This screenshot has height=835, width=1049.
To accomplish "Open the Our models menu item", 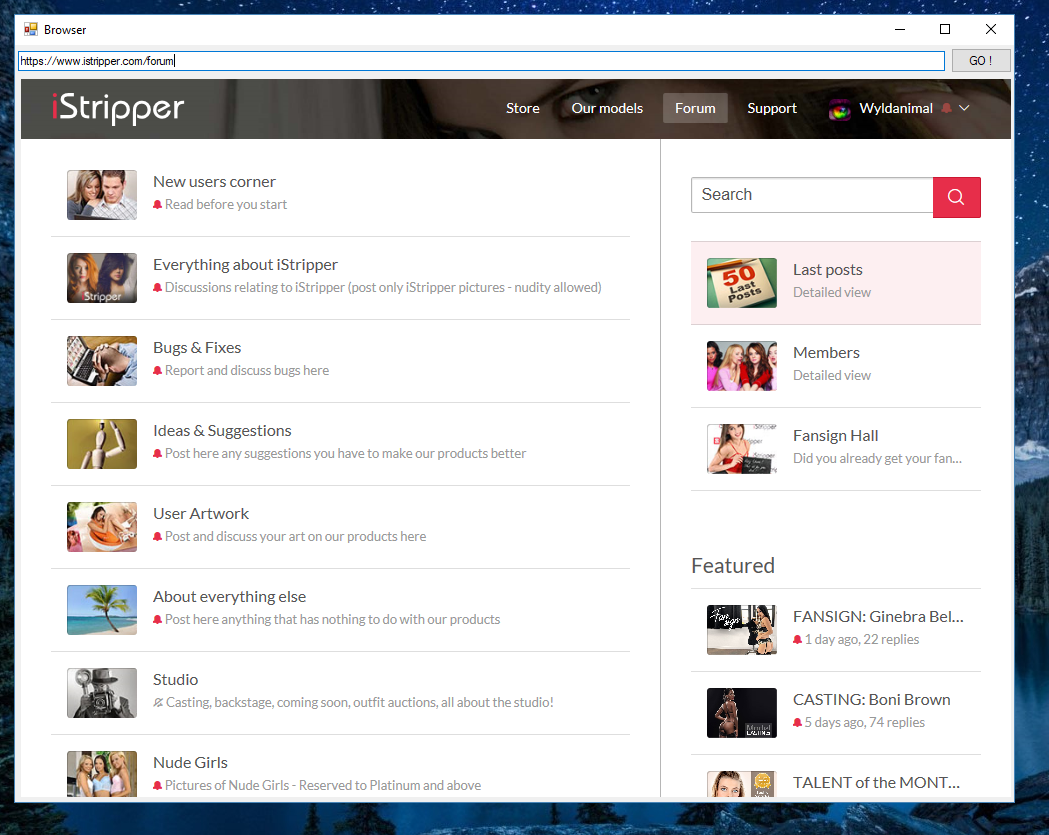I will pos(607,108).
